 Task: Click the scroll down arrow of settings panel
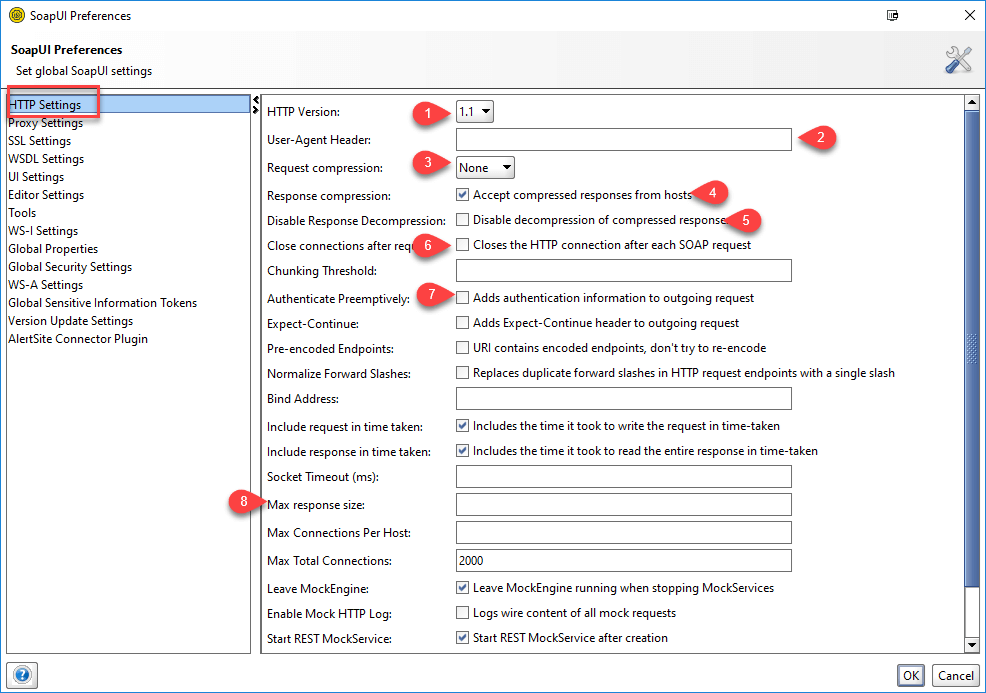970,645
